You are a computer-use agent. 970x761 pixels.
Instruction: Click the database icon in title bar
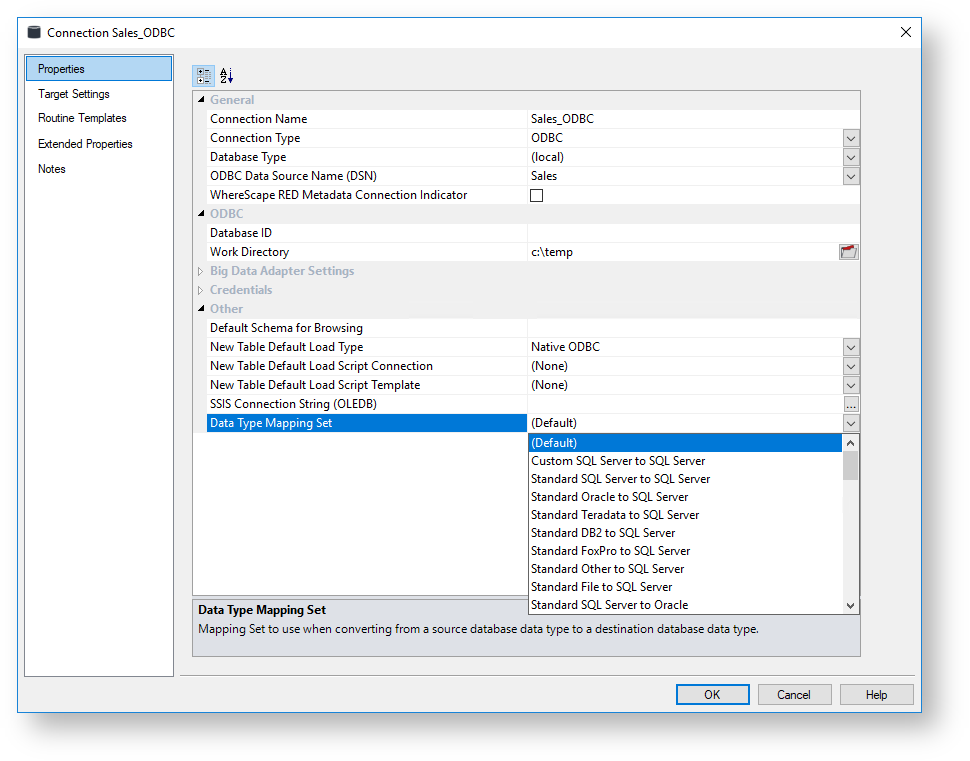pos(34,32)
